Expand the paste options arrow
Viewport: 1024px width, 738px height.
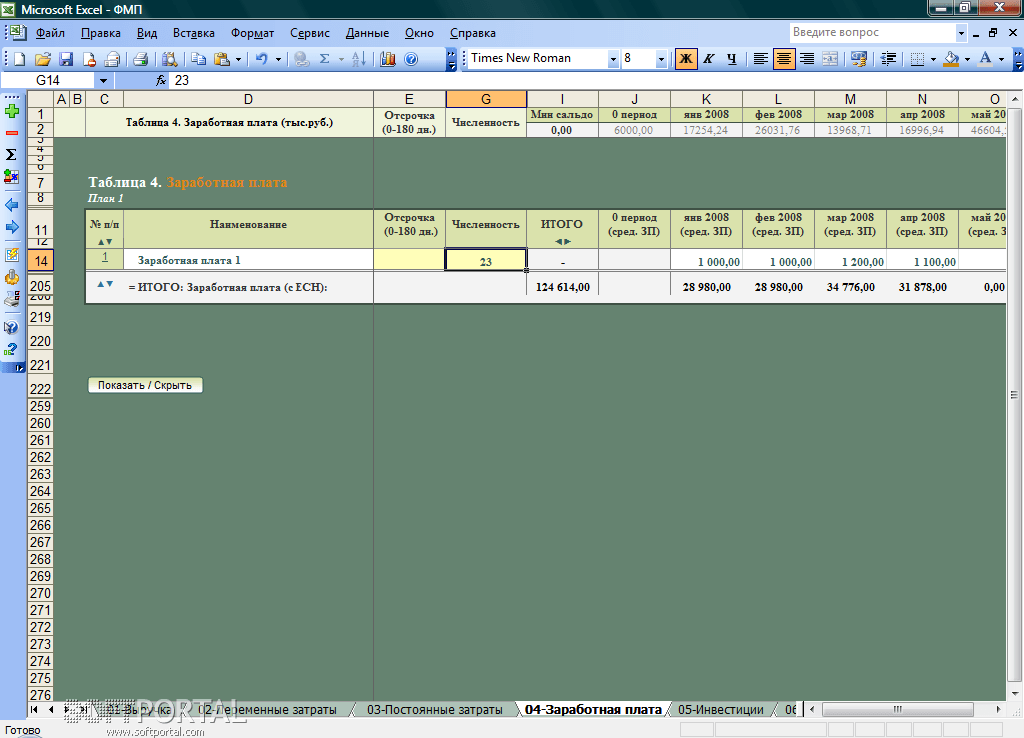coord(238,59)
